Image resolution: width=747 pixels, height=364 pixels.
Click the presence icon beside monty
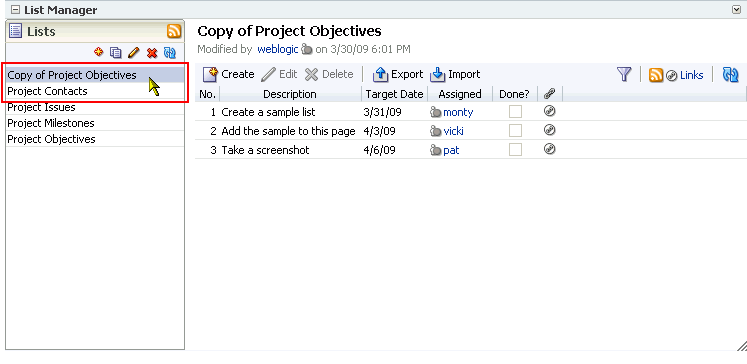click(435, 112)
